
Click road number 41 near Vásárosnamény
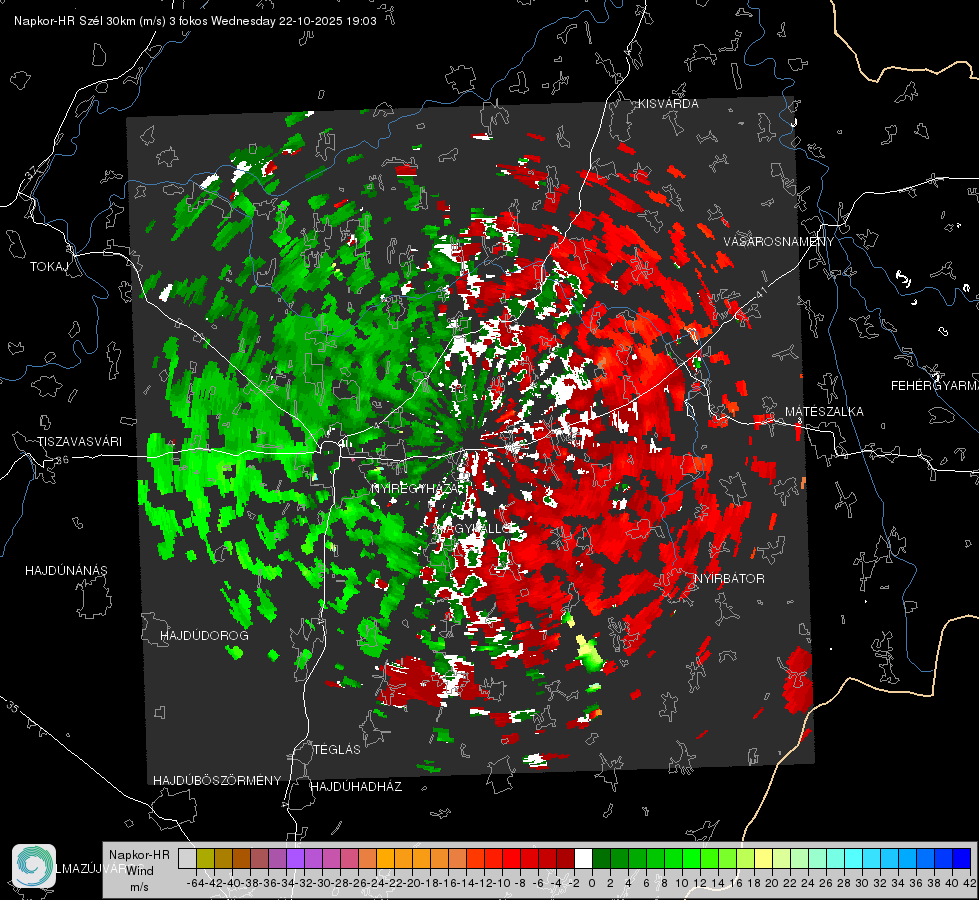759,291
